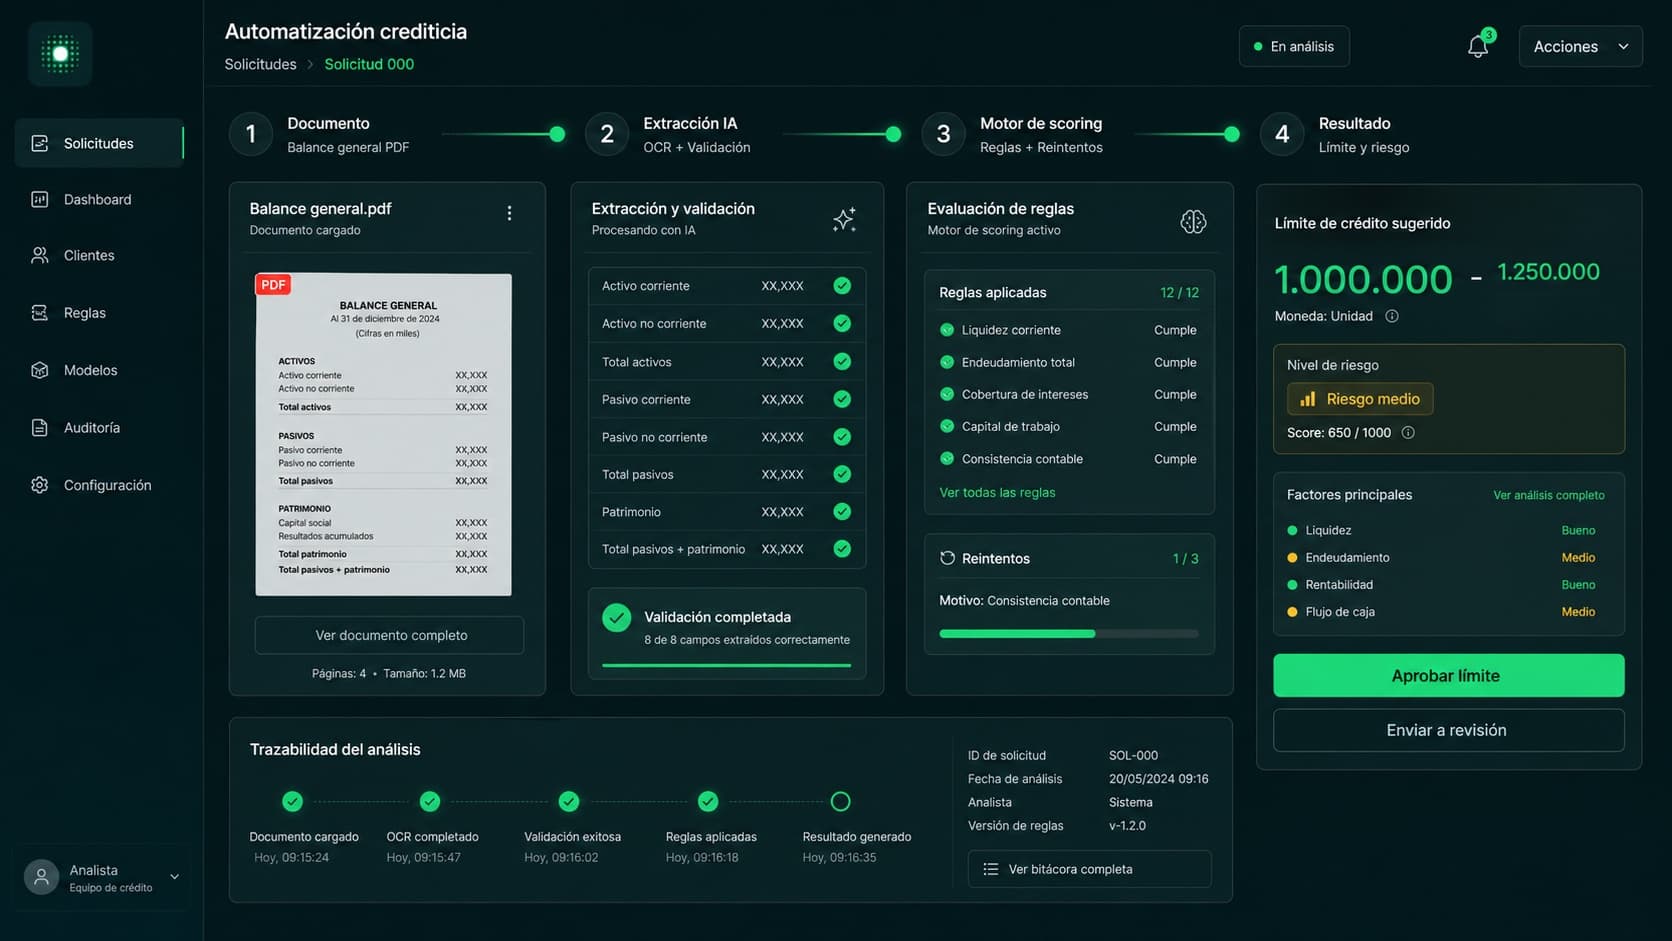Screen dimensions: 1672x941
Task: Click the AI sparkle icon in Extracción y validación
Action: (x=844, y=219)
